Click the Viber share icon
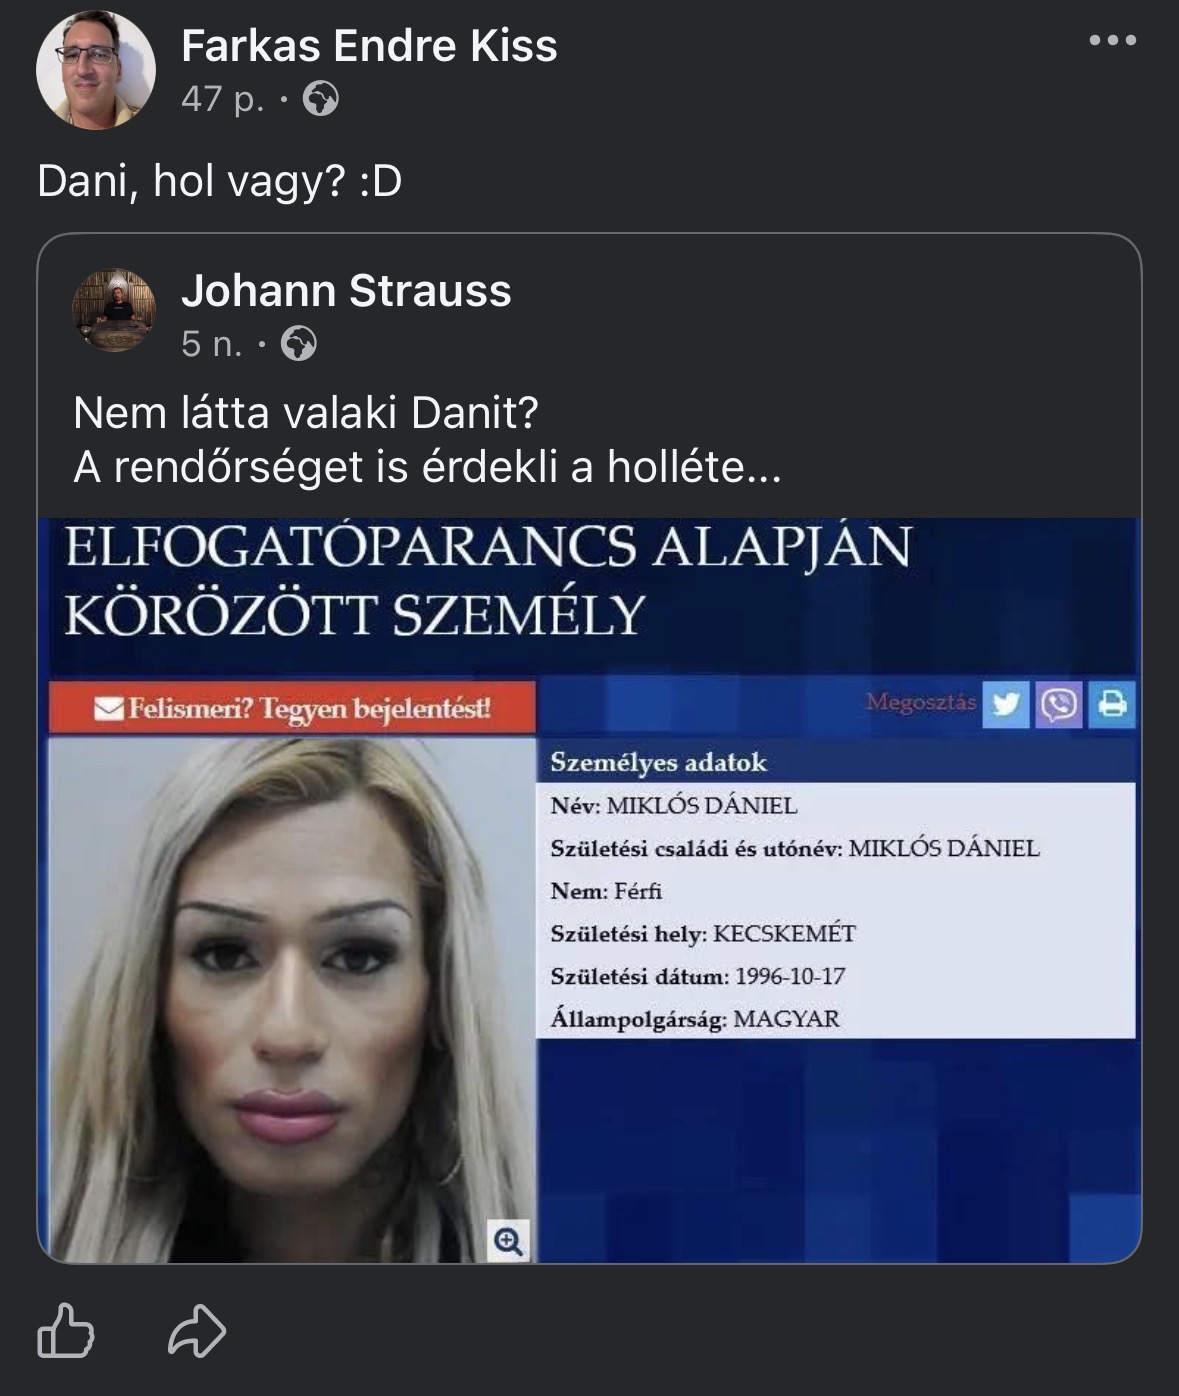Screen dimensions: 1179x1396 coord(1059,705)
